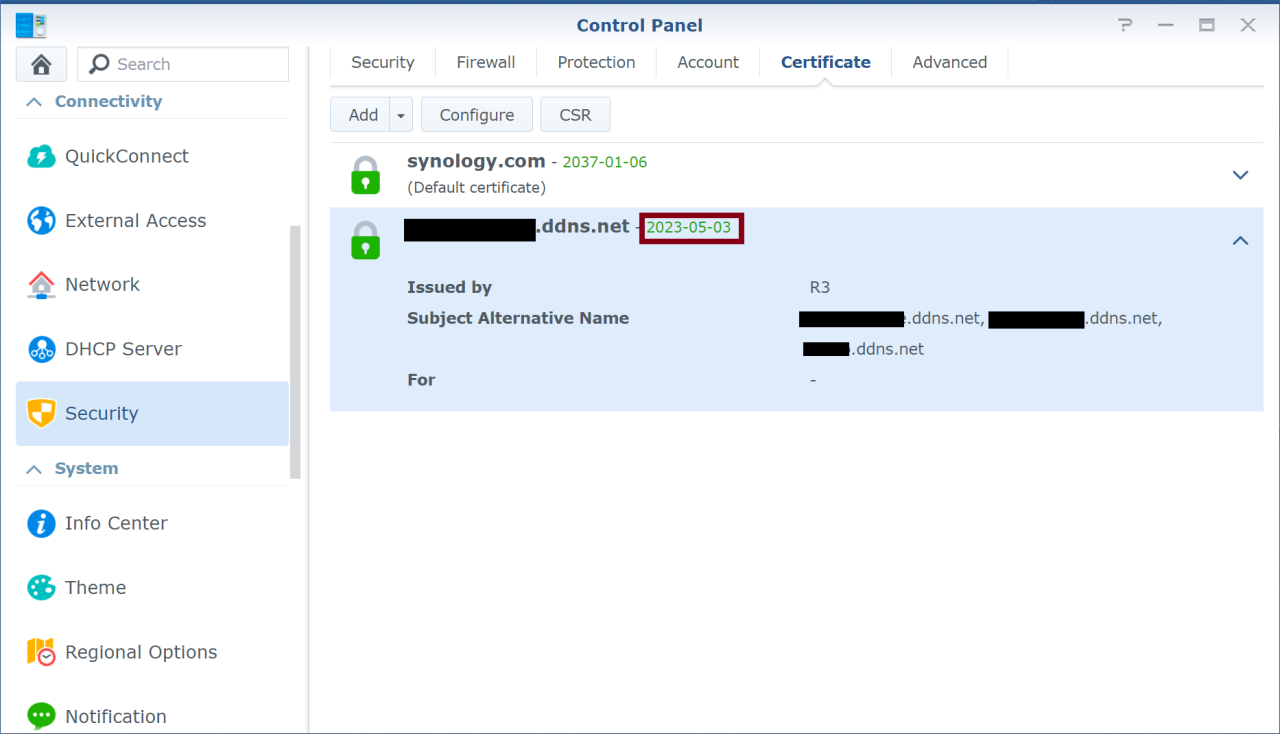This screenshot has height=734, width=1280.
Task: Click the CSR button
Action: pyautogui.click(x=575, y=114)
